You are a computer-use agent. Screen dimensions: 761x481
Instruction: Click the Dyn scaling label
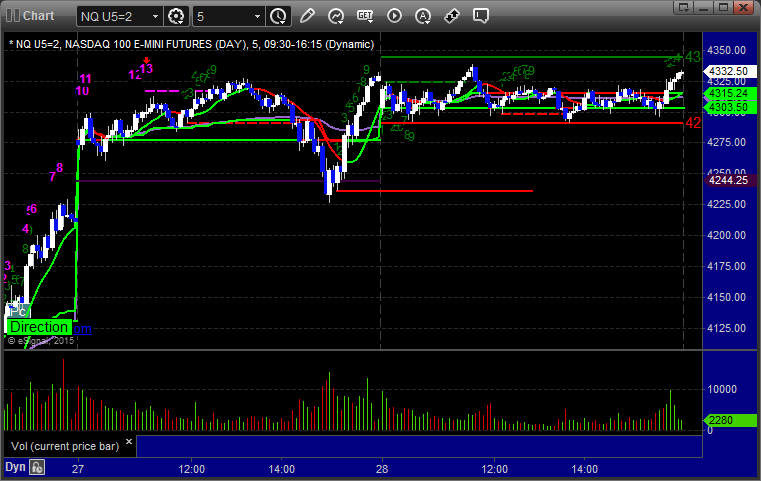click(15, 467)
